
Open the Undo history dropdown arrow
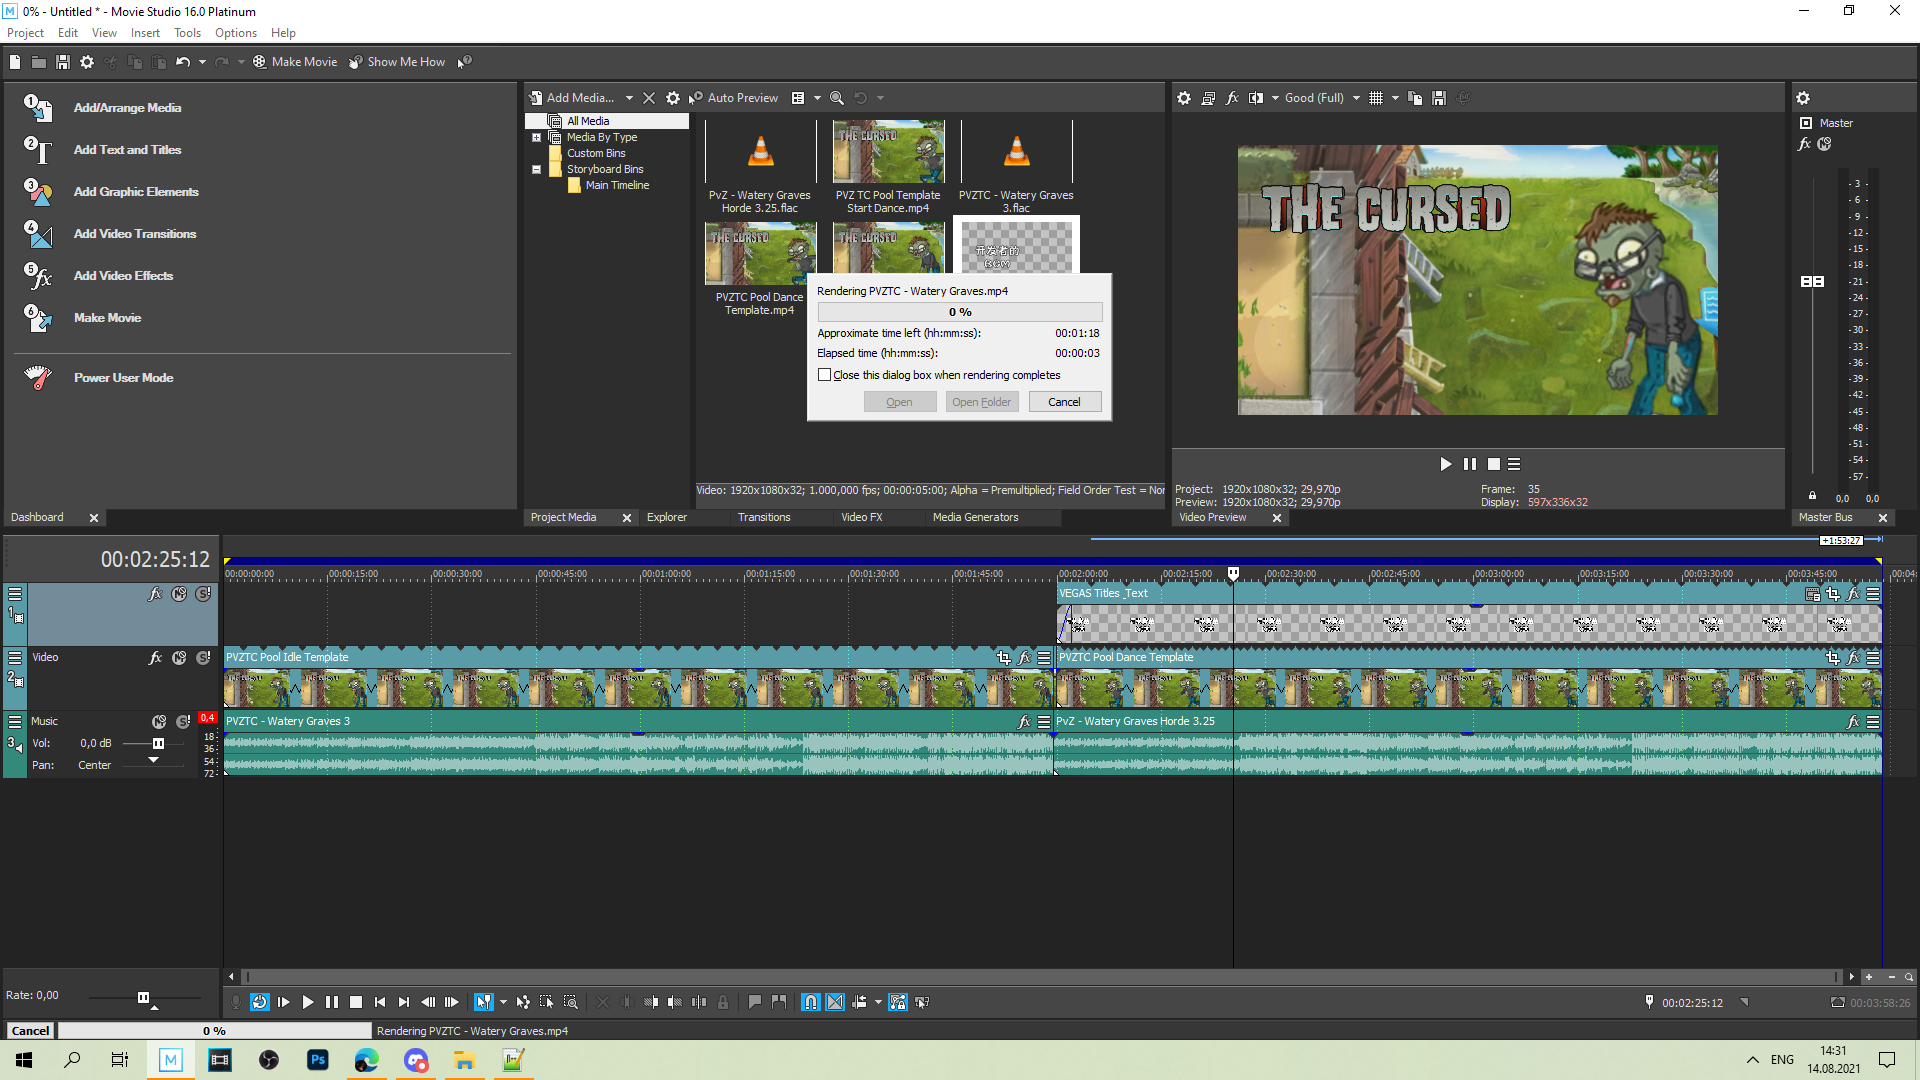point(202,62)
